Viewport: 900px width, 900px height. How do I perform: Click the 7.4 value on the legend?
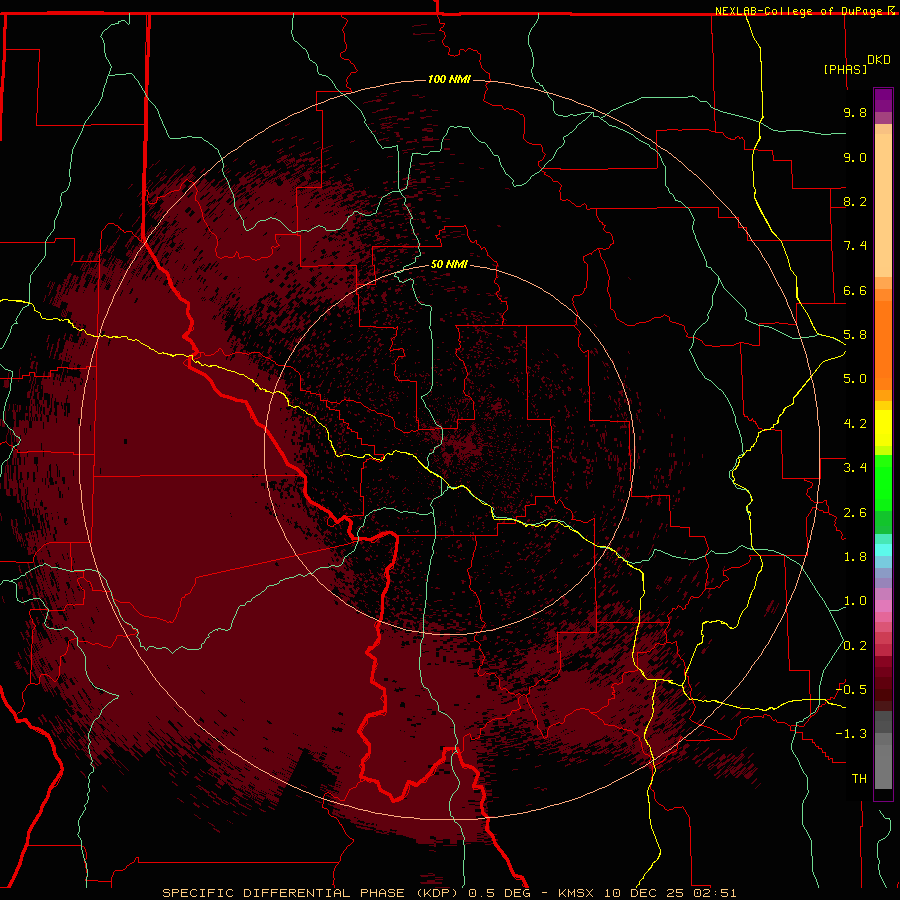[855, 246]
